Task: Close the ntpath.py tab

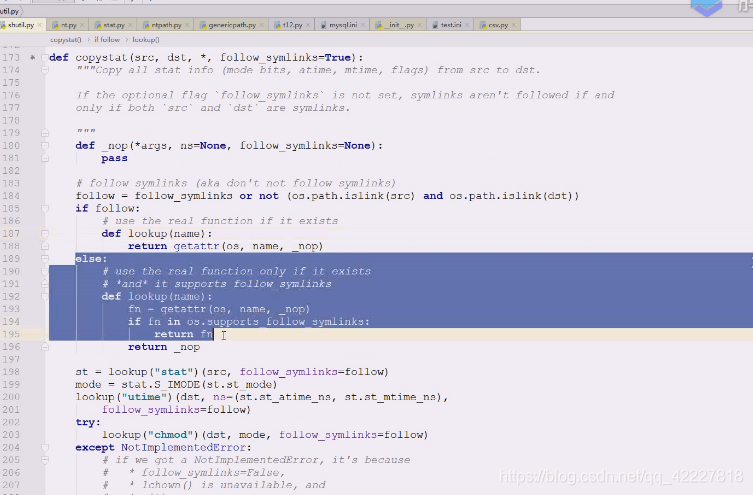Action: click(187, 25)
